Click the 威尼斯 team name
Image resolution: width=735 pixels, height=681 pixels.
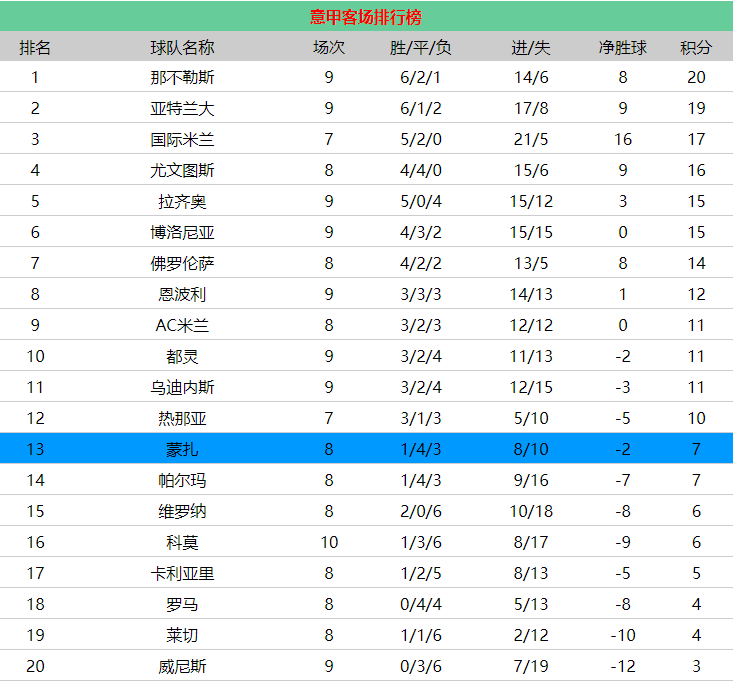(x=182, y=666)
